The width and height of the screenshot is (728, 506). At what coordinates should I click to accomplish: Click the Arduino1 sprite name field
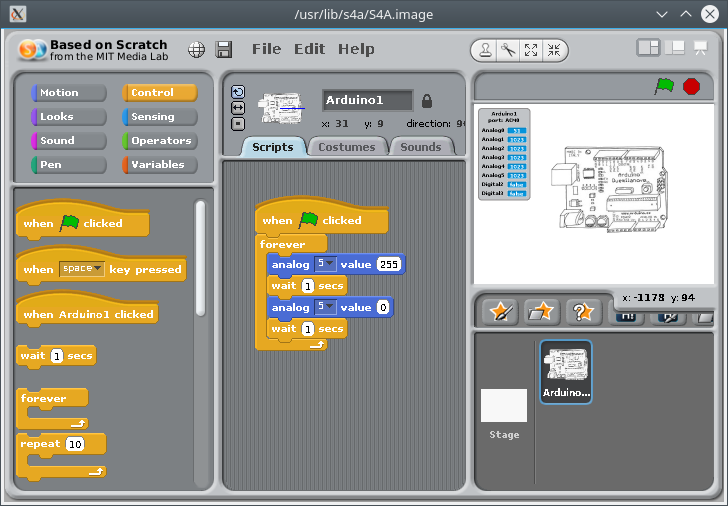367,100
